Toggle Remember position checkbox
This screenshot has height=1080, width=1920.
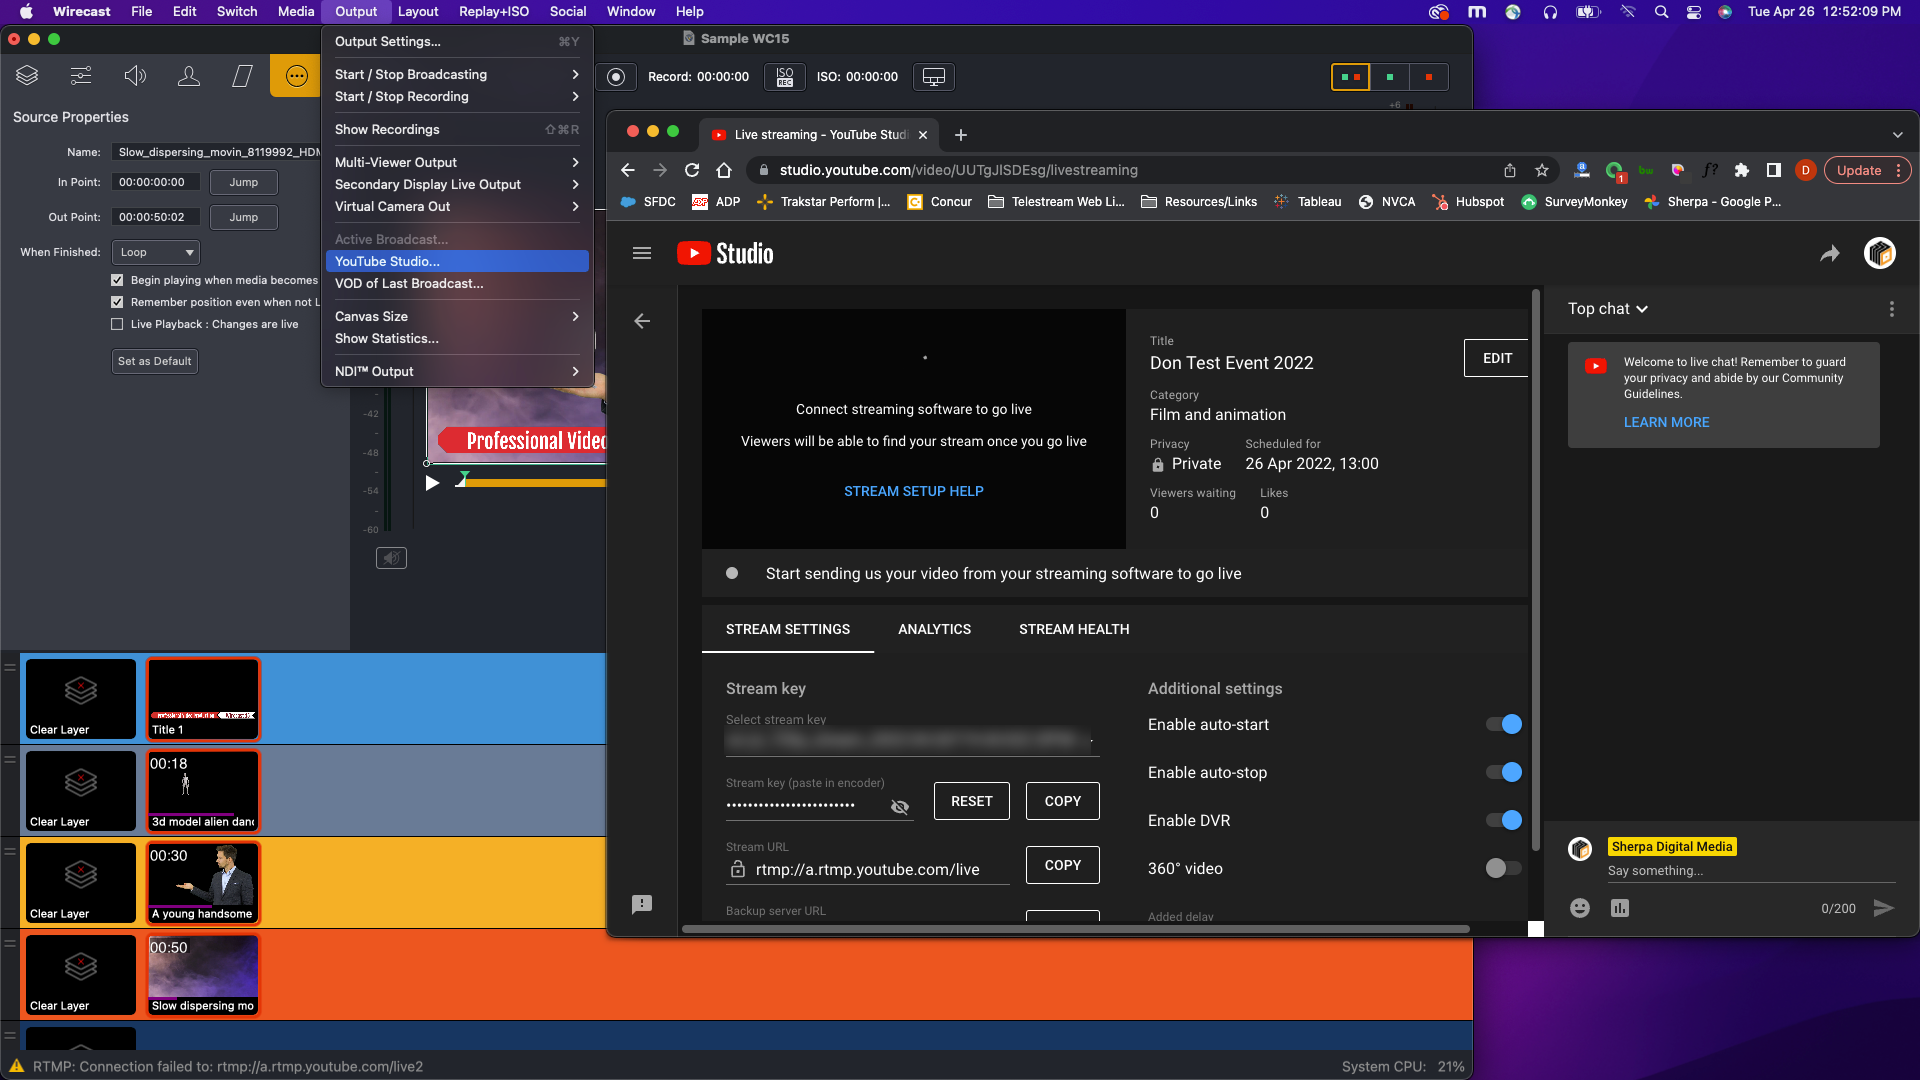(x=117, y=302)
